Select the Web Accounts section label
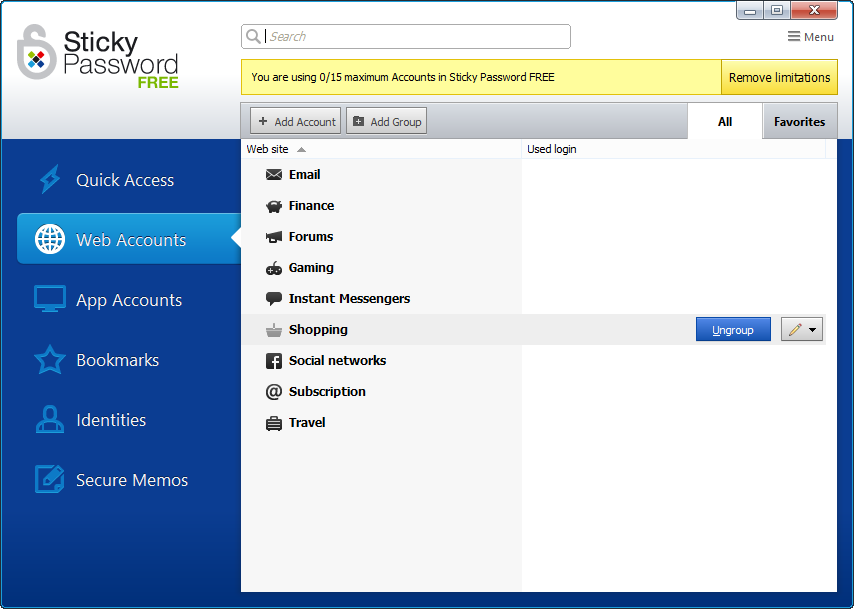 (x=131, y=240)
